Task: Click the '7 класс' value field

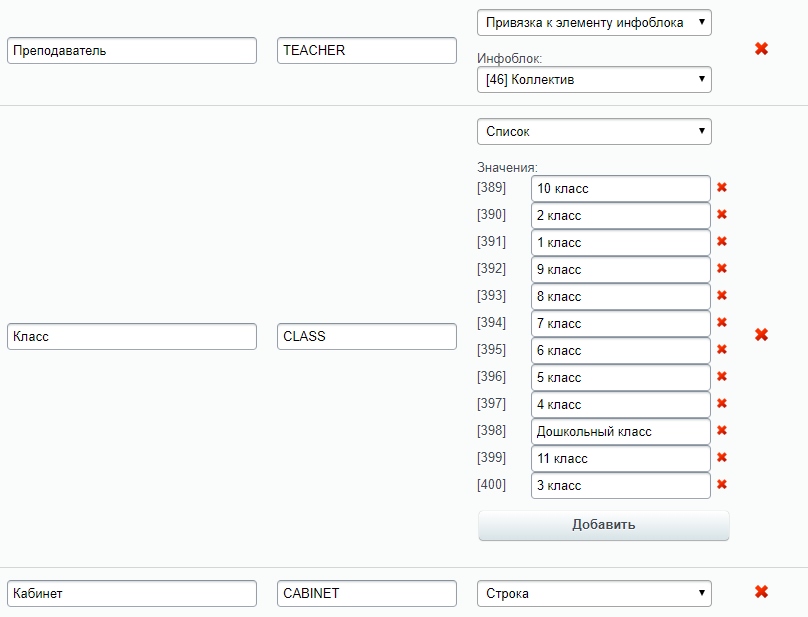Action: coord(620,324)
